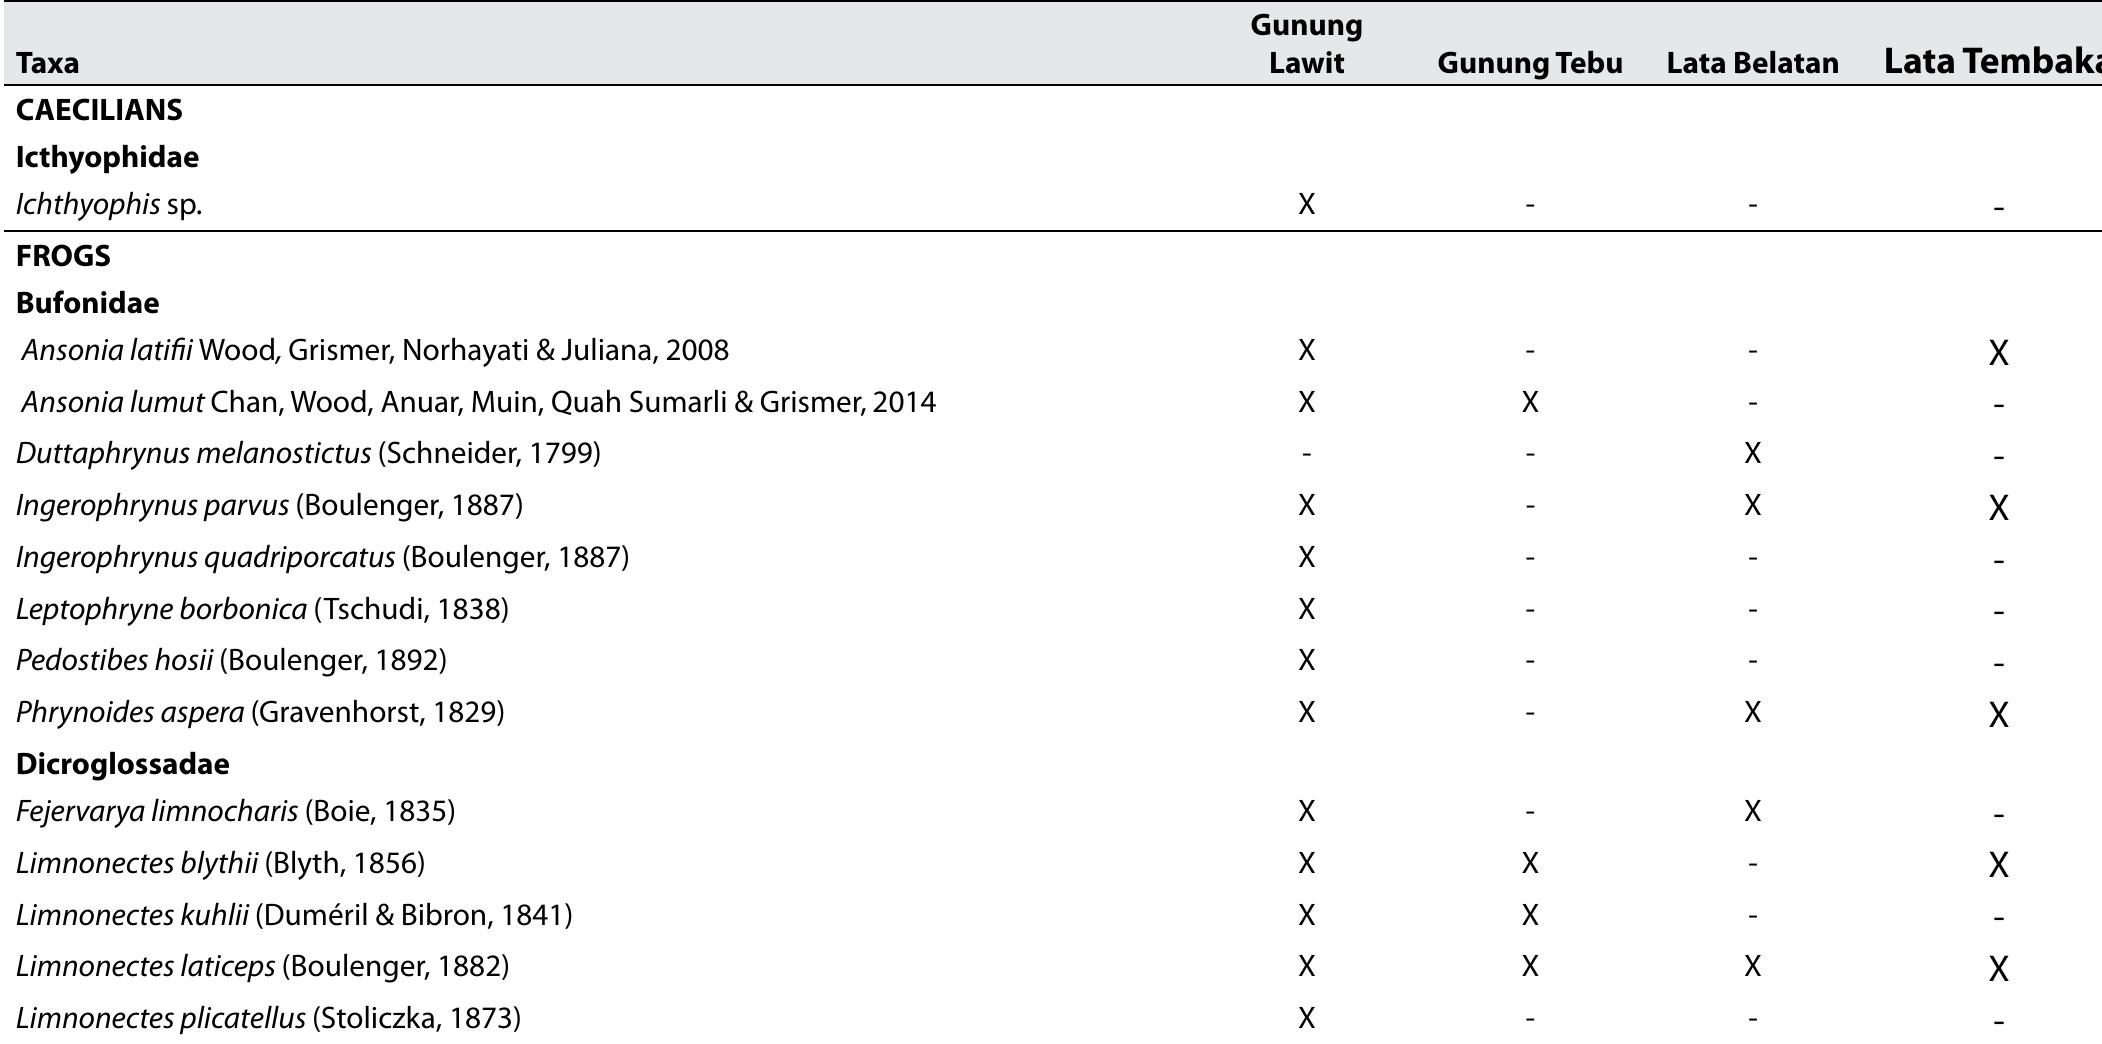Select the CAECILIANS section heading

click(x=95, y=112)
